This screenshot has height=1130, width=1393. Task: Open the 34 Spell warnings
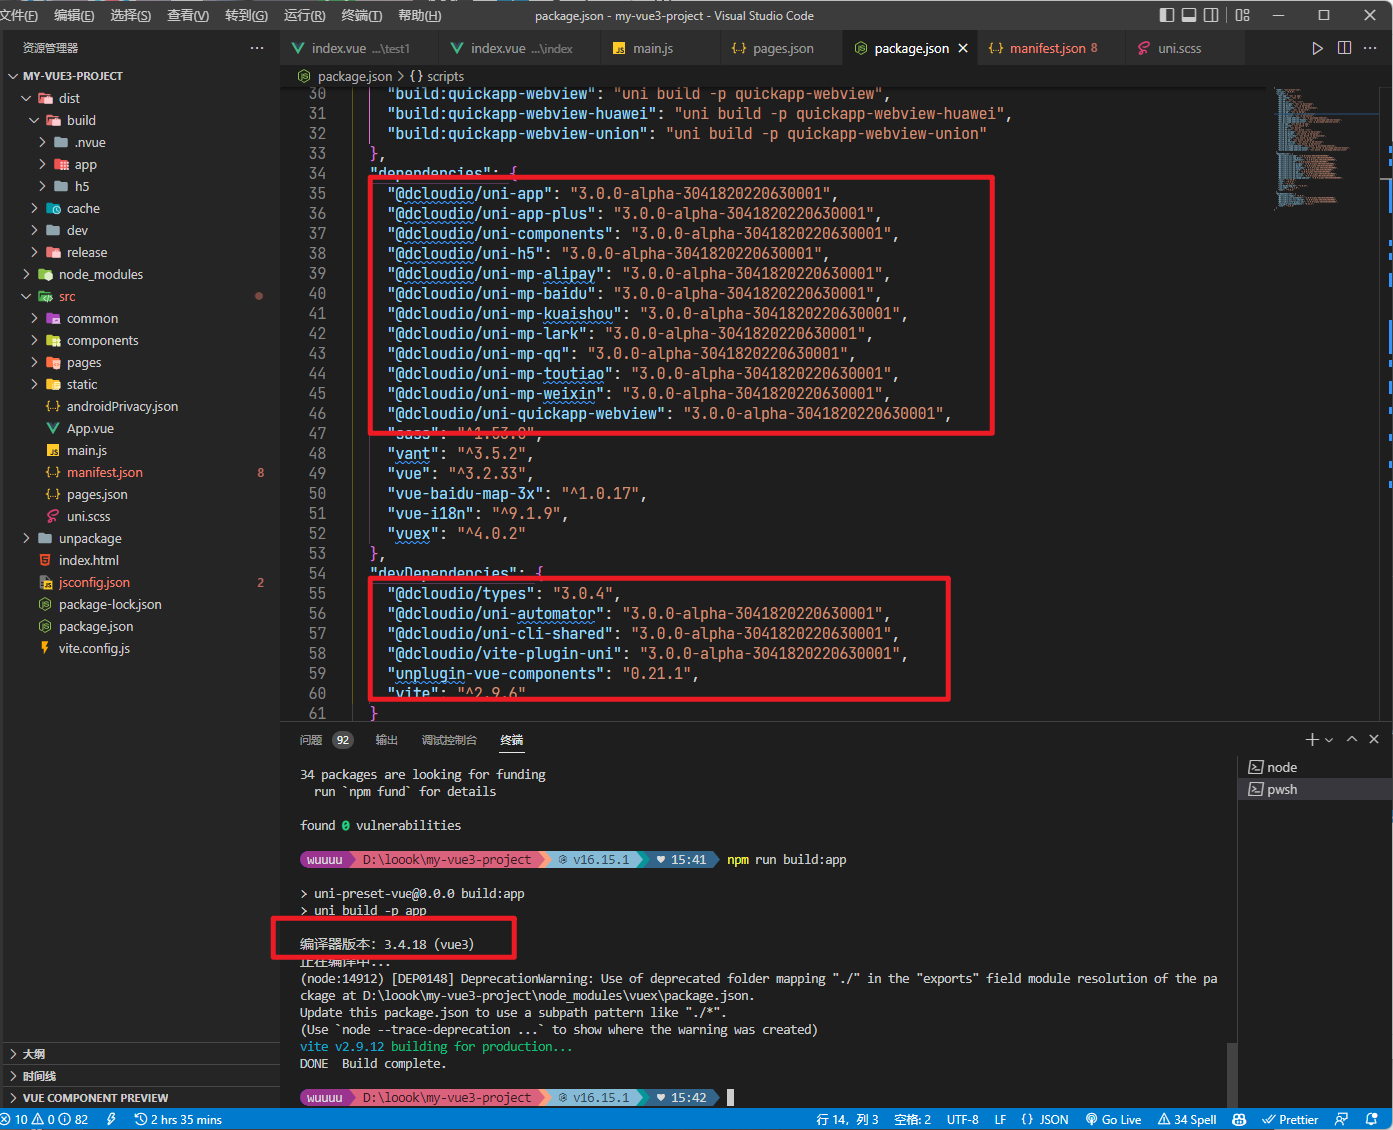tap(1187, 1119)
